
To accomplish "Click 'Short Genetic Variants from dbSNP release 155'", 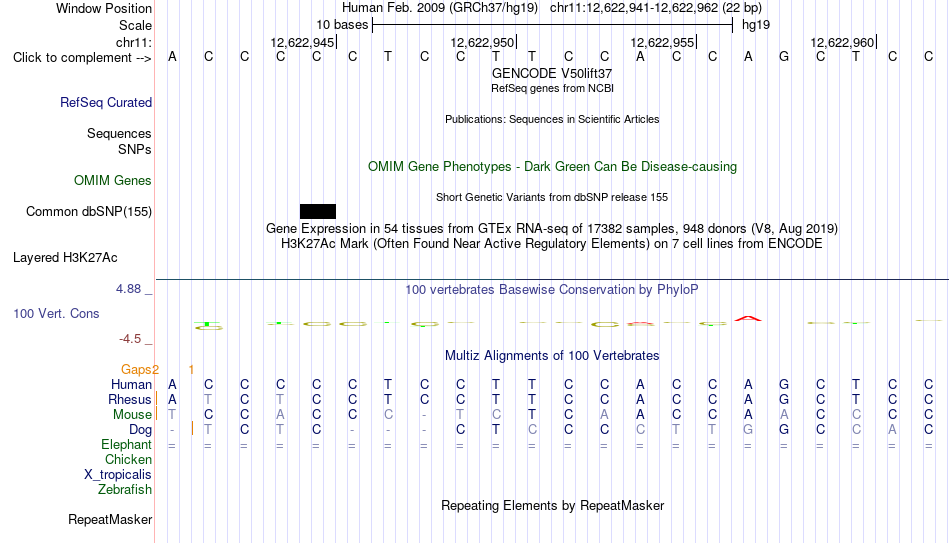I will [x=552, y=198].
